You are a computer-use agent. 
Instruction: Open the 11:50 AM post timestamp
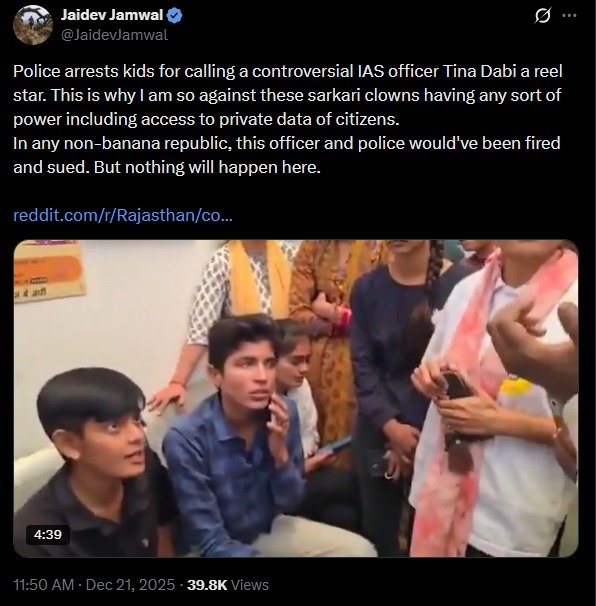tap(43, 585)
